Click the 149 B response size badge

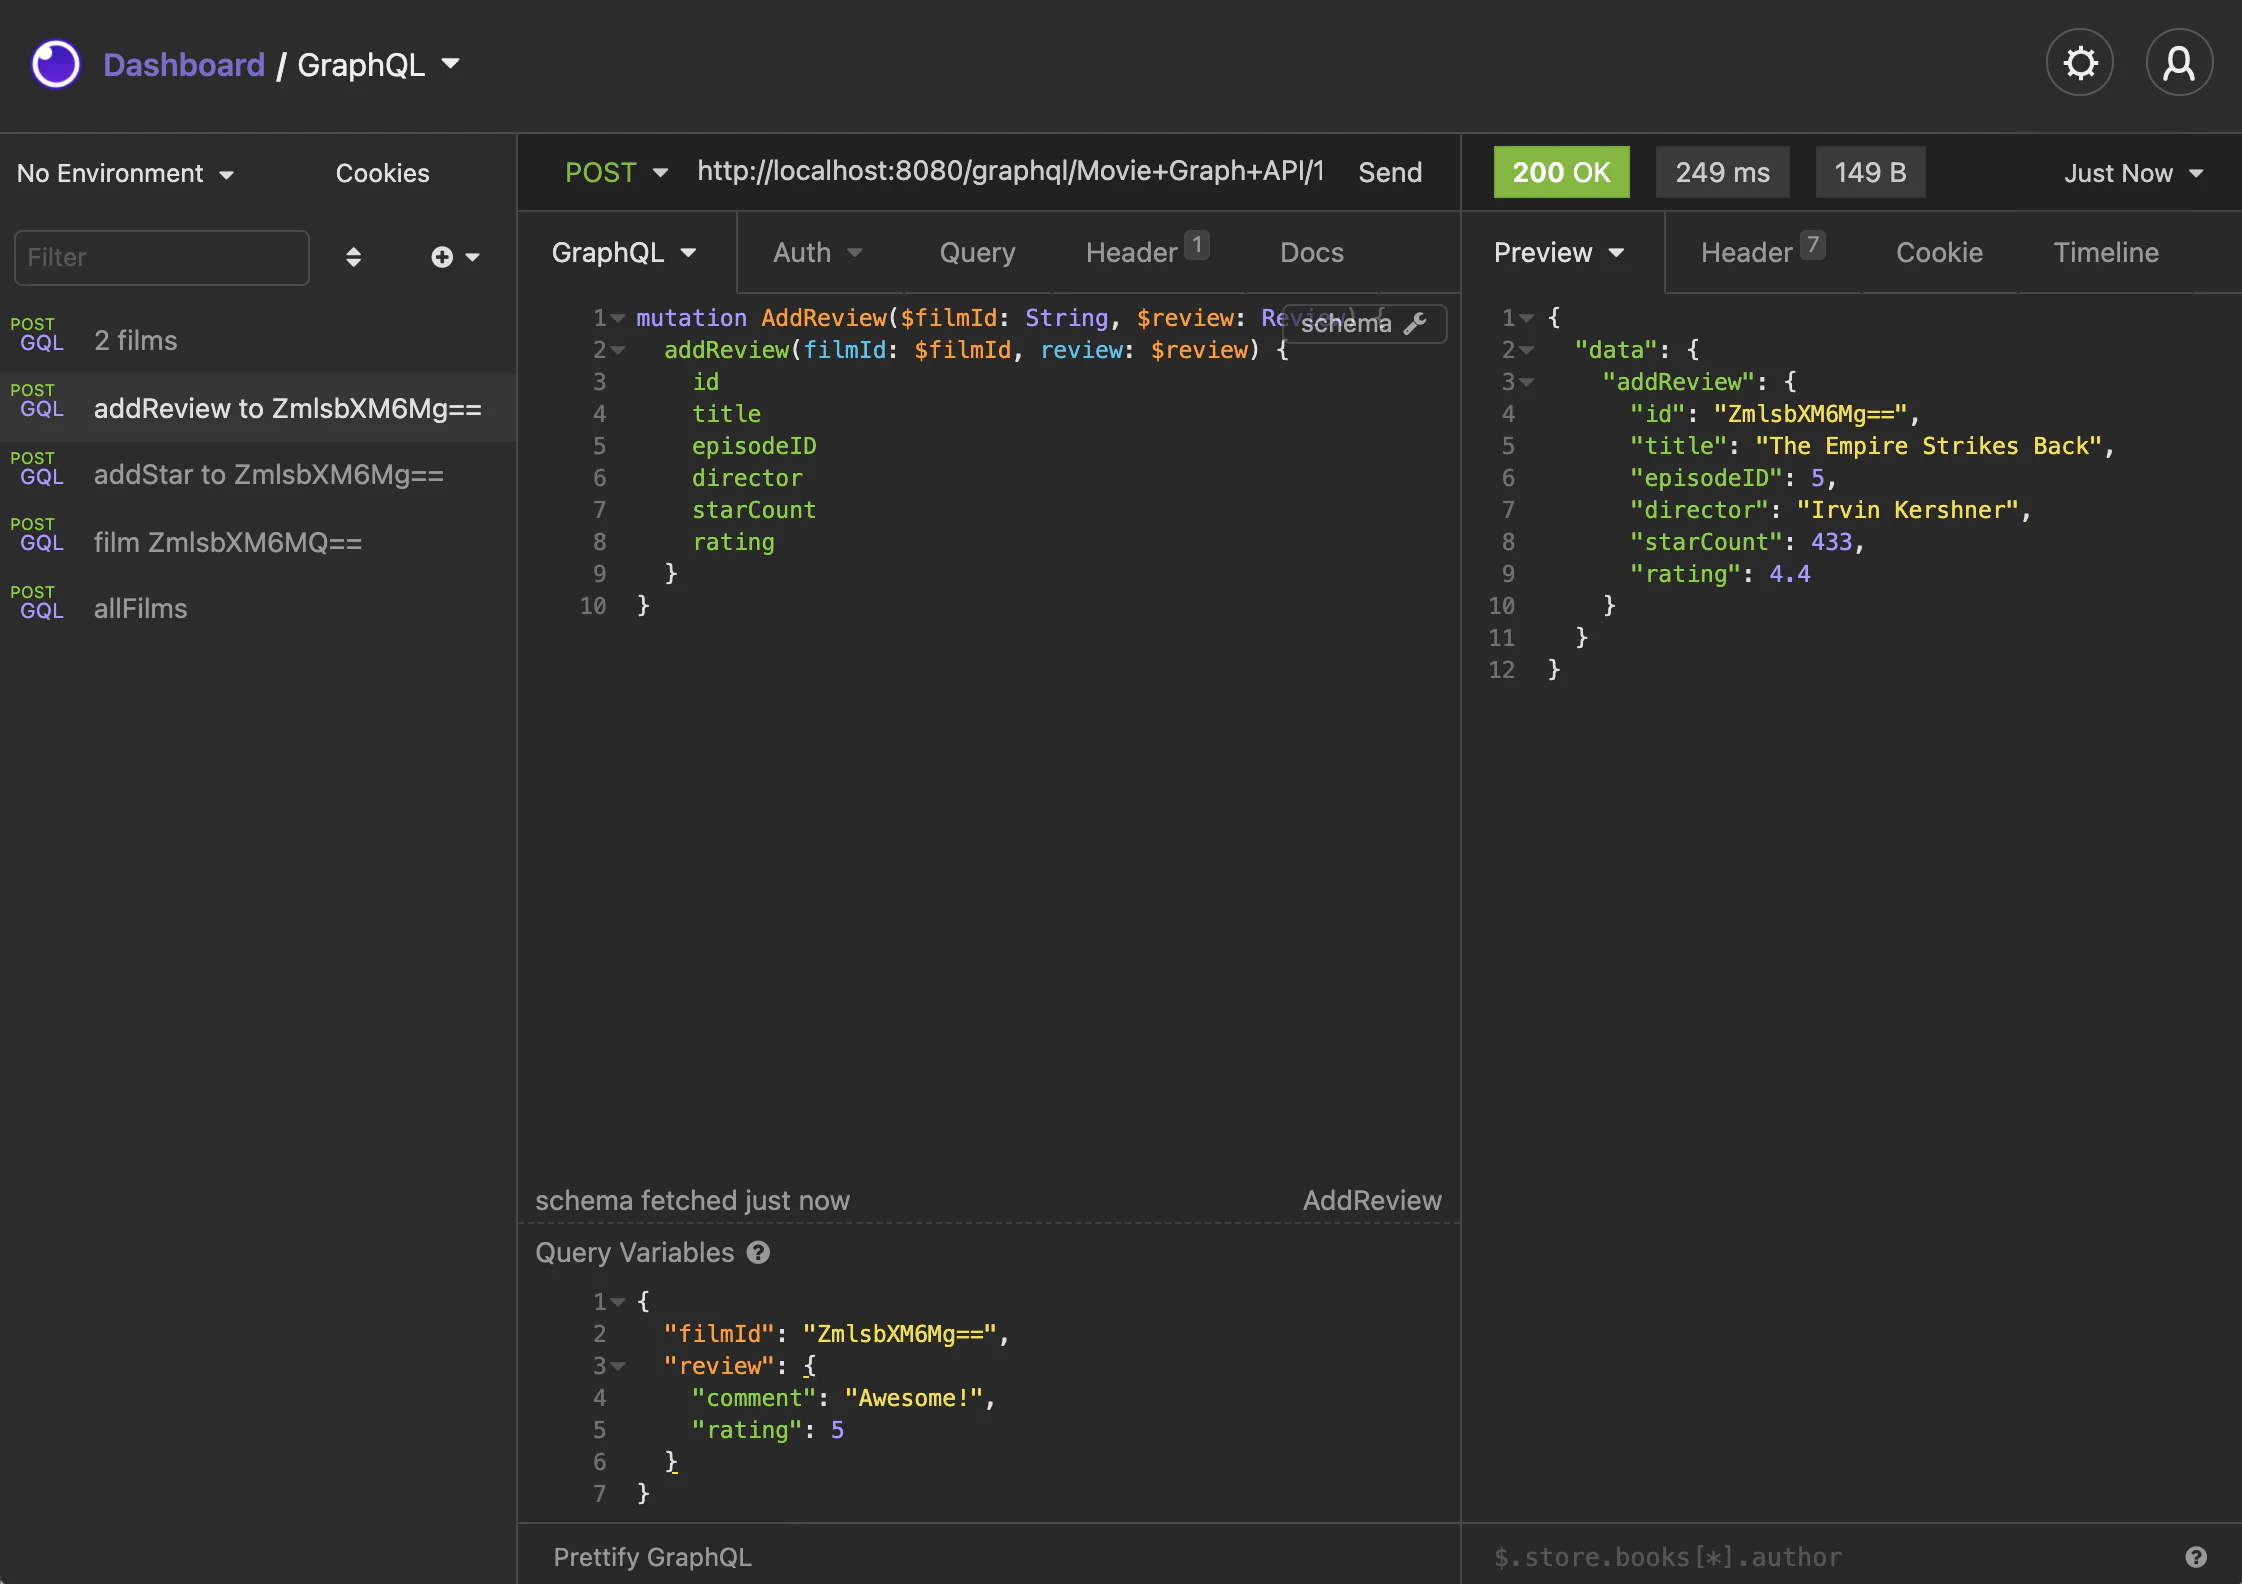coord(1870,172)
